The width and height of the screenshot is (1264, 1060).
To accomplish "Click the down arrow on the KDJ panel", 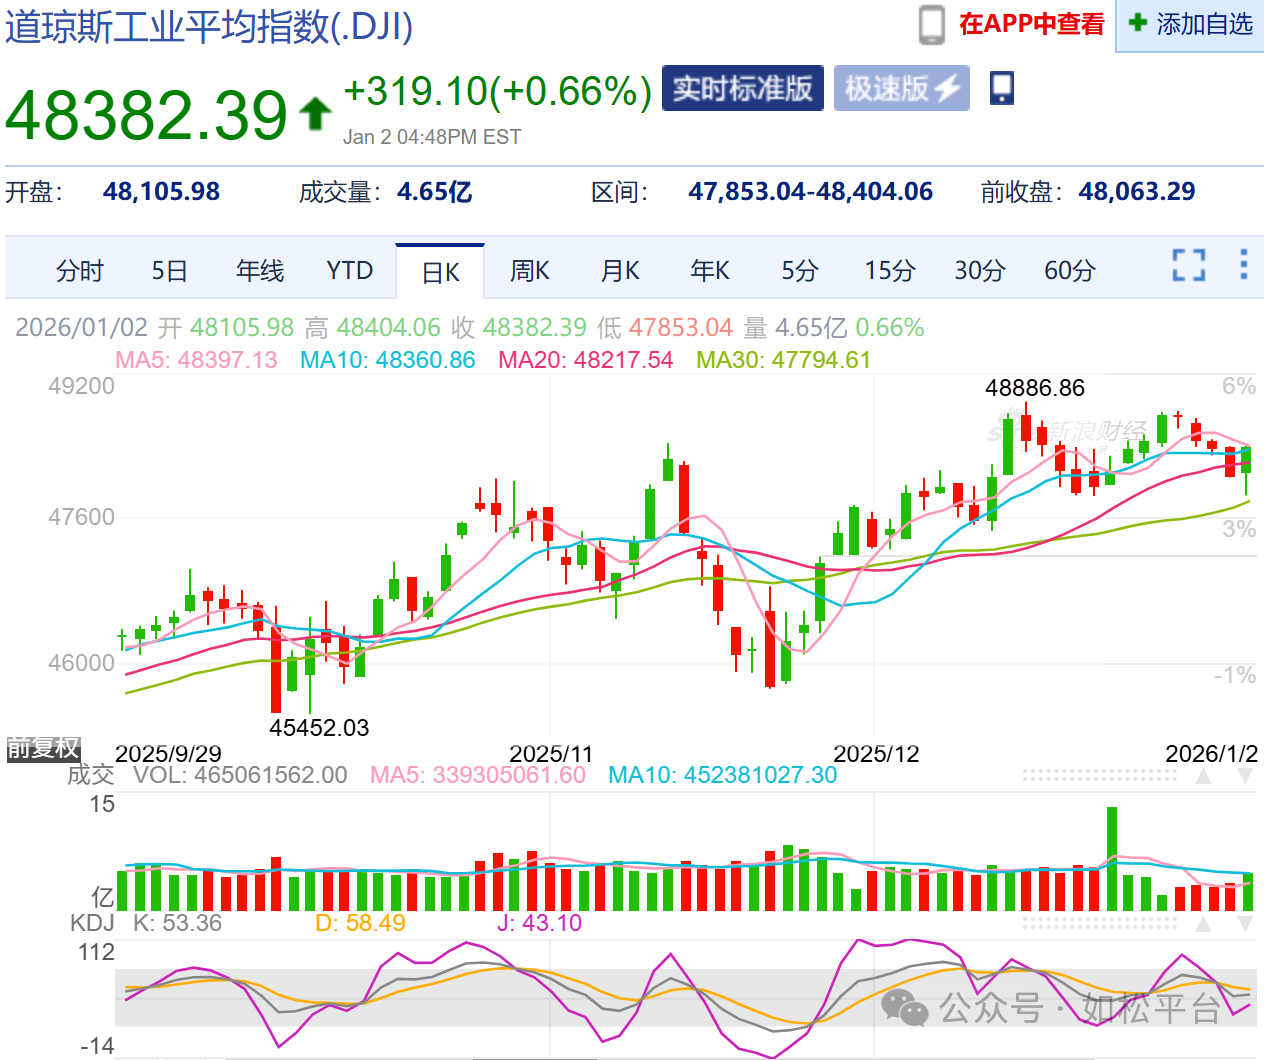I will (1245, 925).
